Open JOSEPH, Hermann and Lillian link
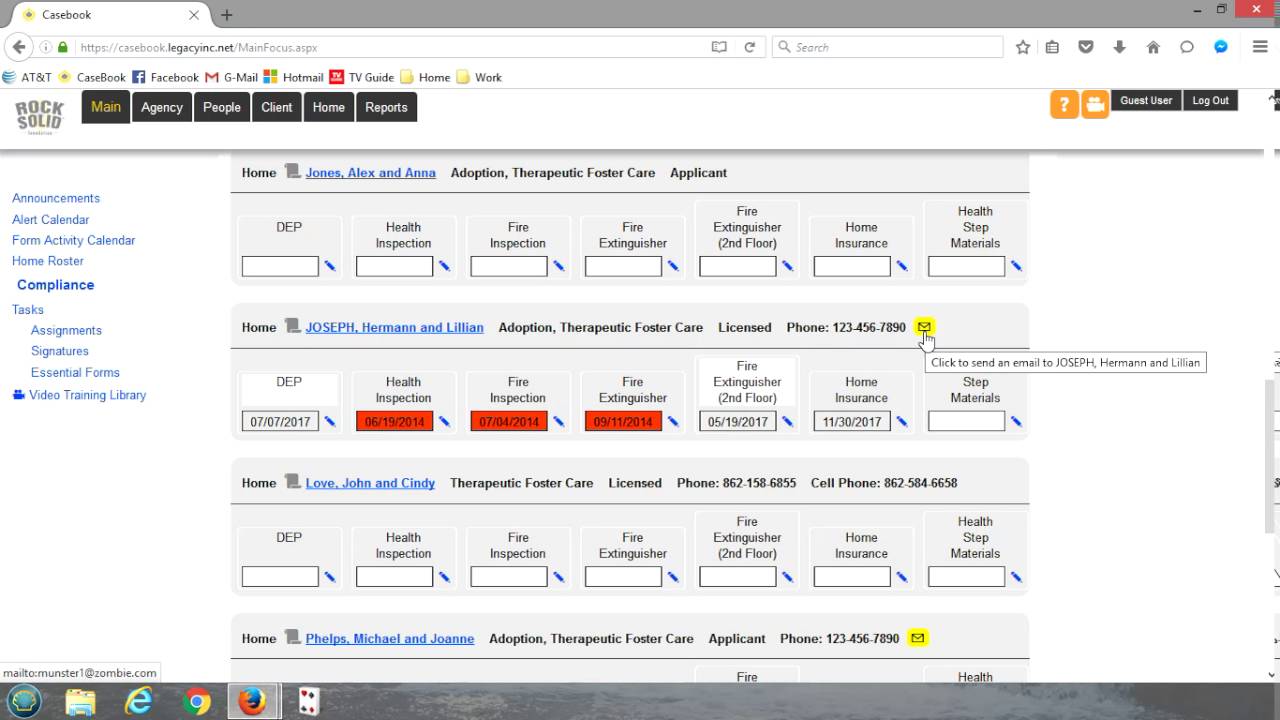This screenshot has width=1280, height=720. tap(394, 327)
